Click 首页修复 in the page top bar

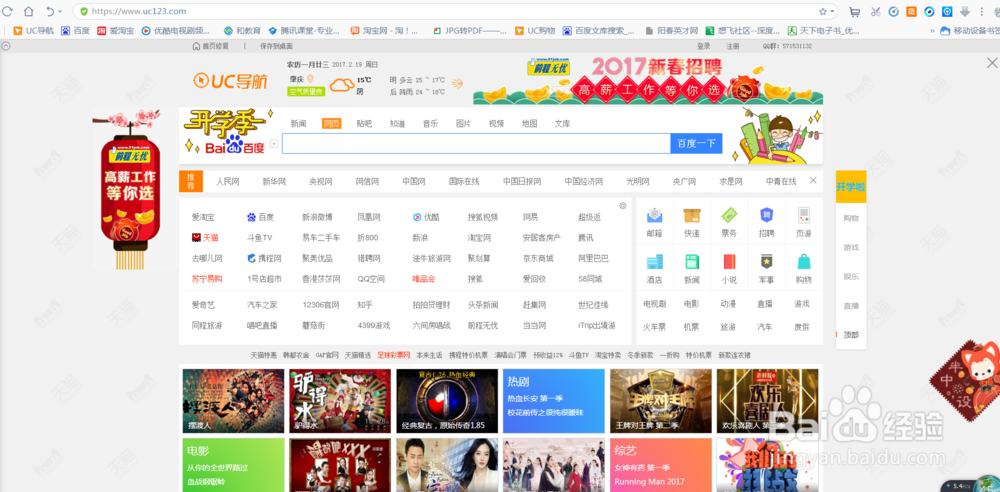(210, 46)
